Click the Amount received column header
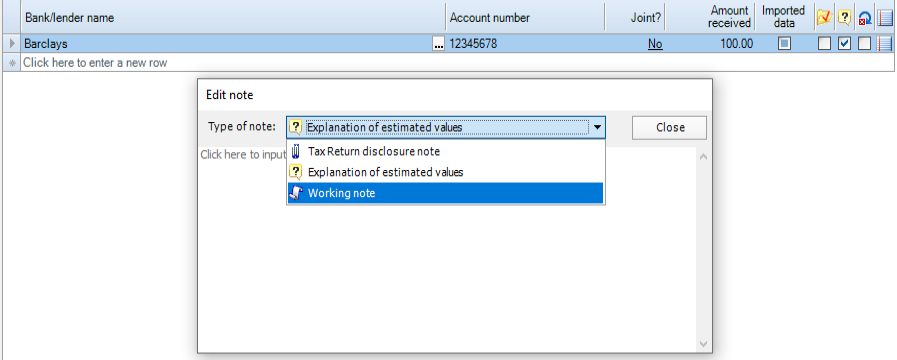Image resolution: width=897 pixels, height=360 pixels. [x=710, y=18]
